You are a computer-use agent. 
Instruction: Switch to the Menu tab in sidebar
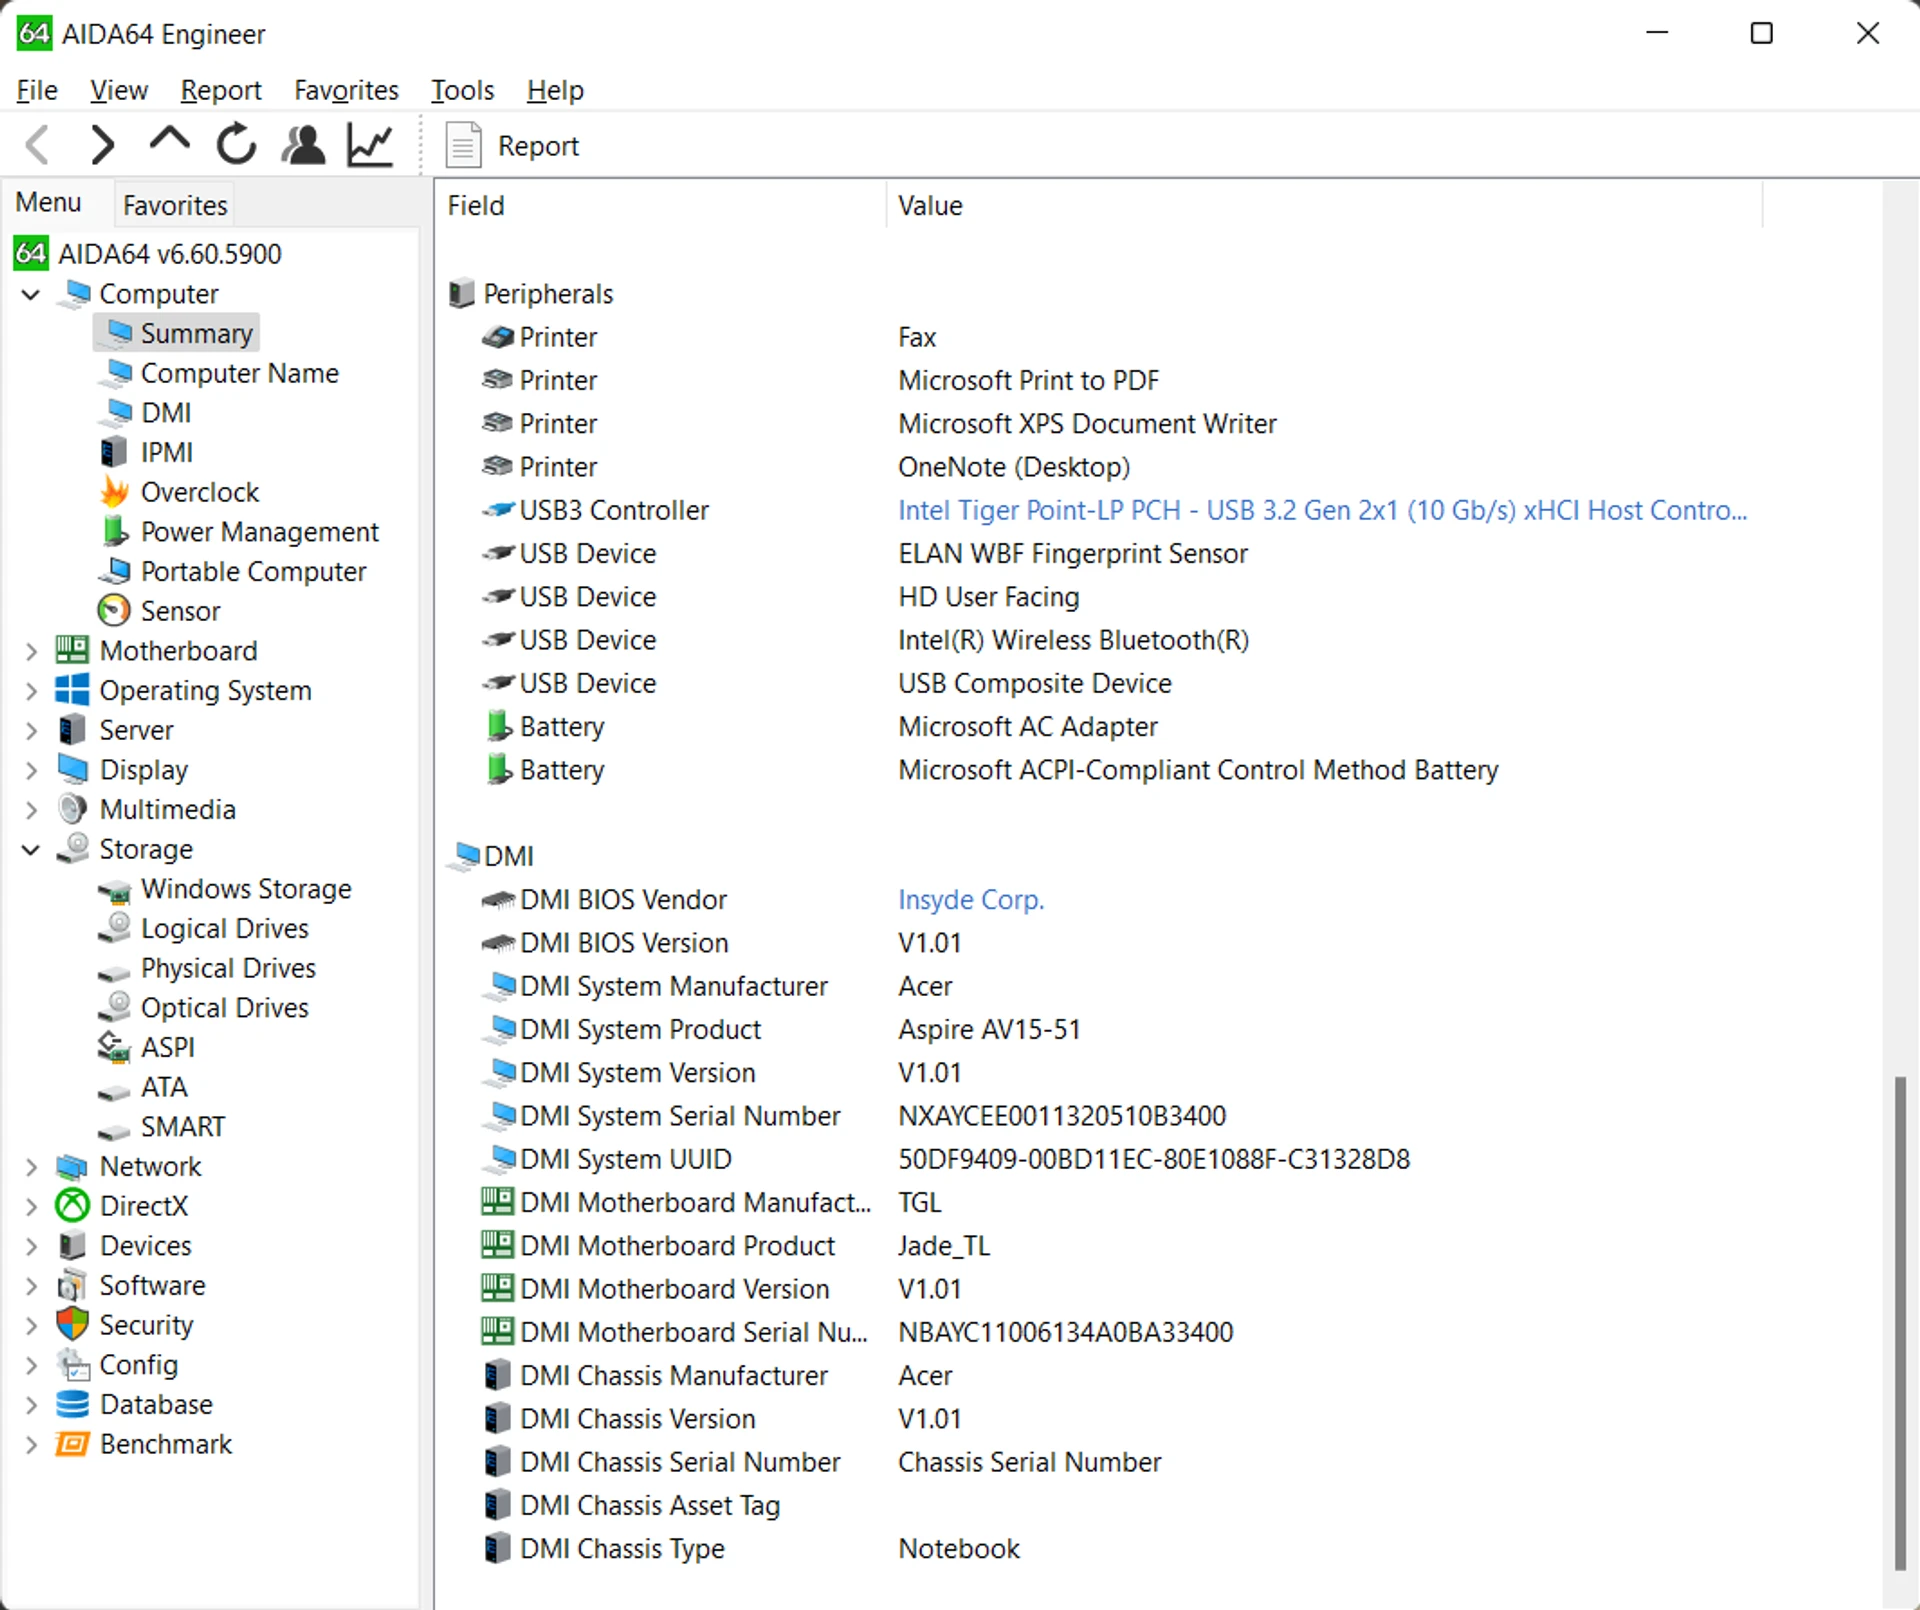click(48, 203)
